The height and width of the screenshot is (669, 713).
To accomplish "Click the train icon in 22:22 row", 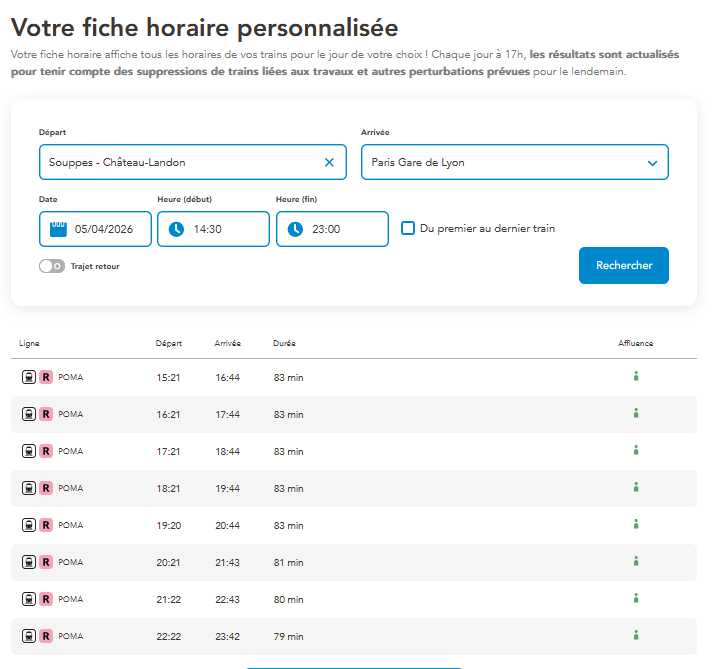I will (x=29, y=636).
